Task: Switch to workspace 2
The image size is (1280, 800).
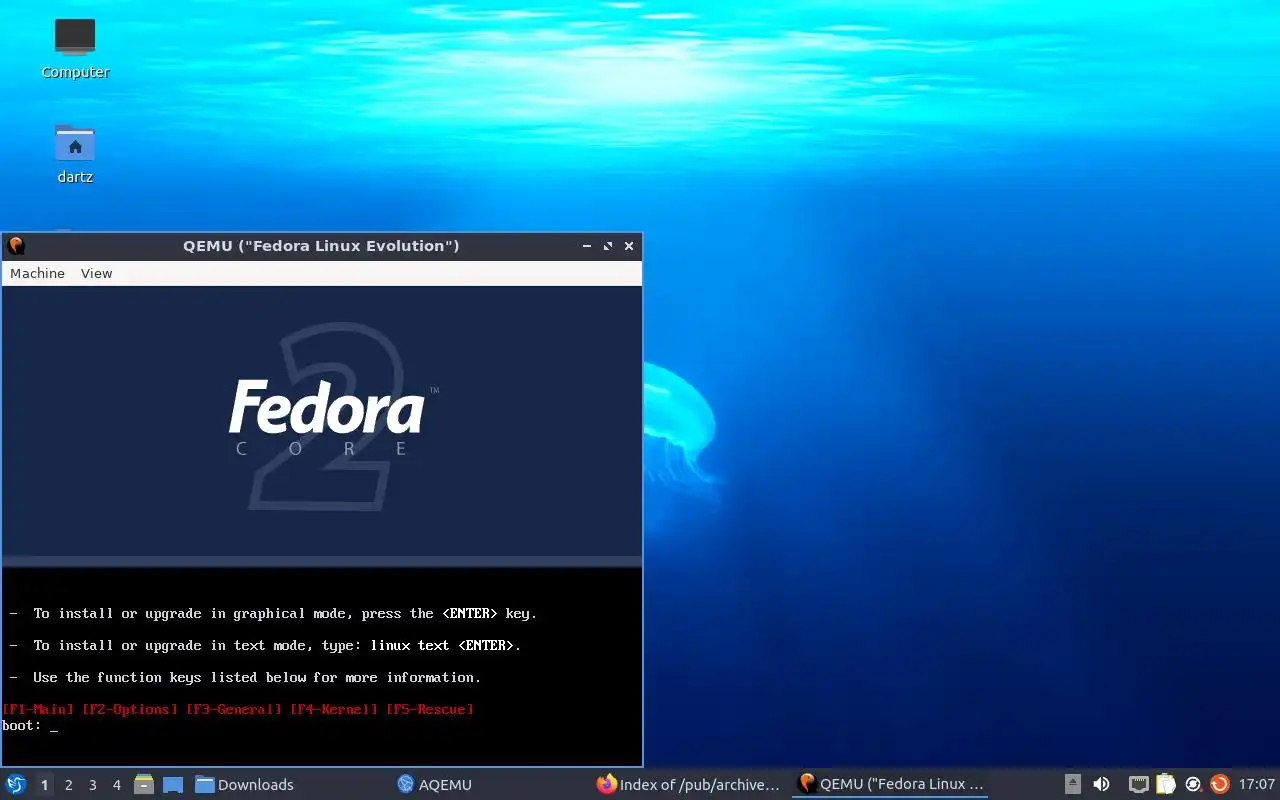Action: click(68, 785)
